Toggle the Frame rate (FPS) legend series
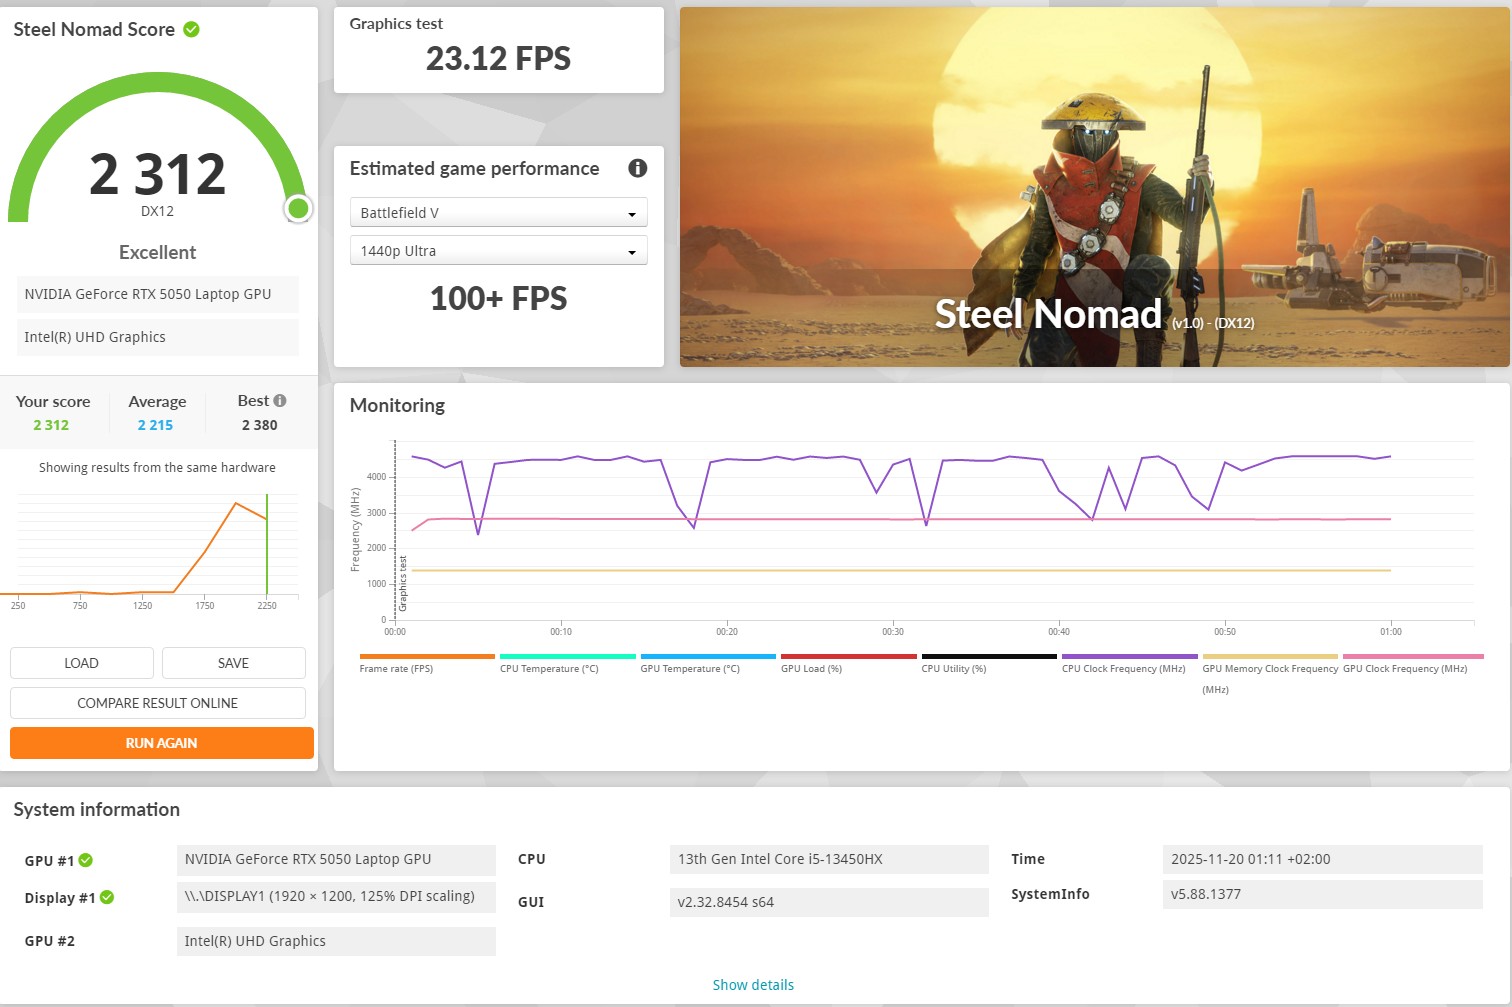 click(396, 668)
